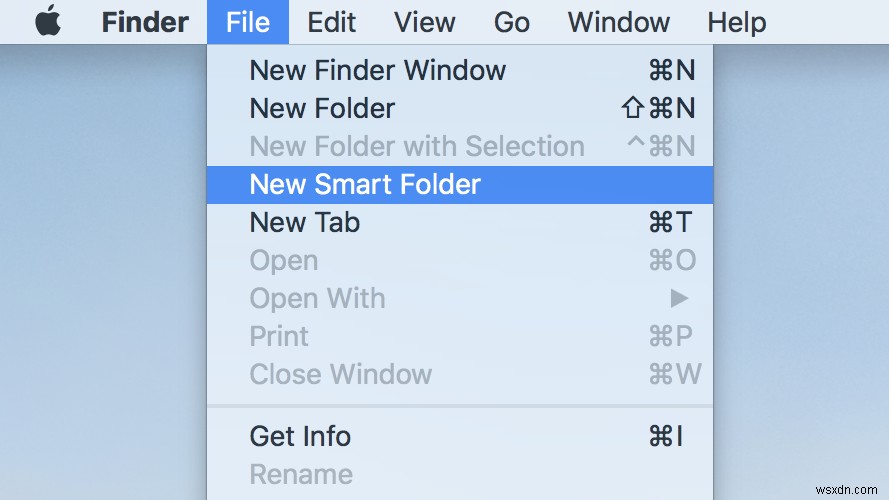Viewport: 889px width, 500px height.
Task: Select the New Folder entry
Action: (322, 108)
